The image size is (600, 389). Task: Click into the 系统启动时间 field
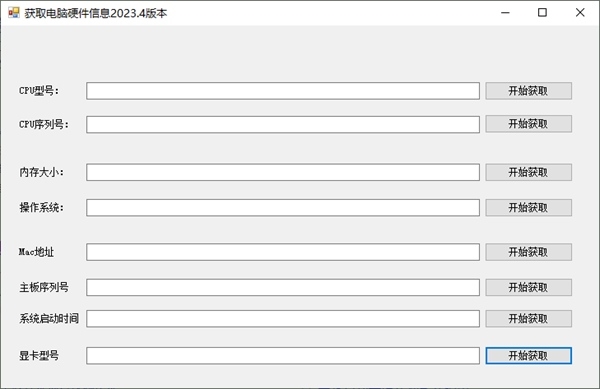click(283, 319)
